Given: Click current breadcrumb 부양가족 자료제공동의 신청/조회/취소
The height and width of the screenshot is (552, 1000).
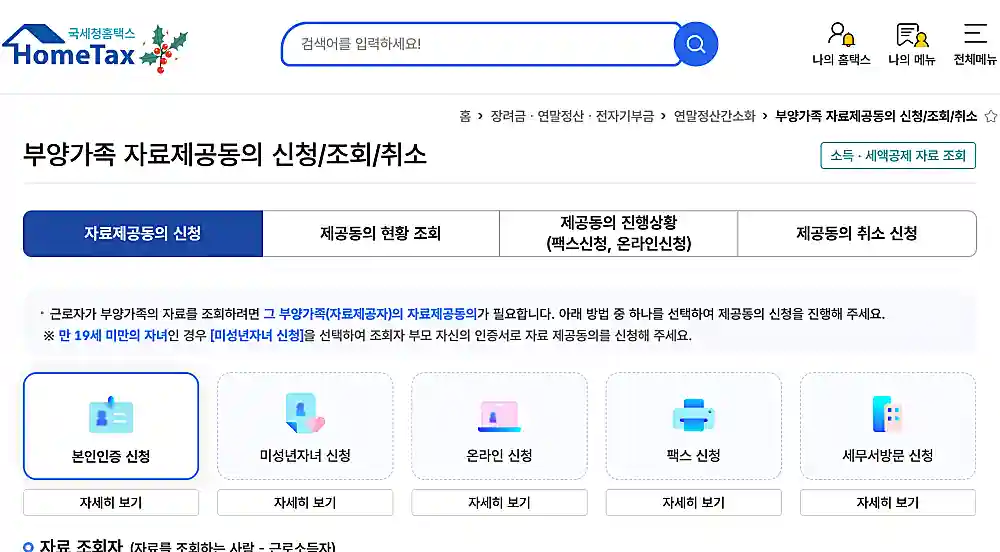Looking at the screenshot, I should point(876,116).
